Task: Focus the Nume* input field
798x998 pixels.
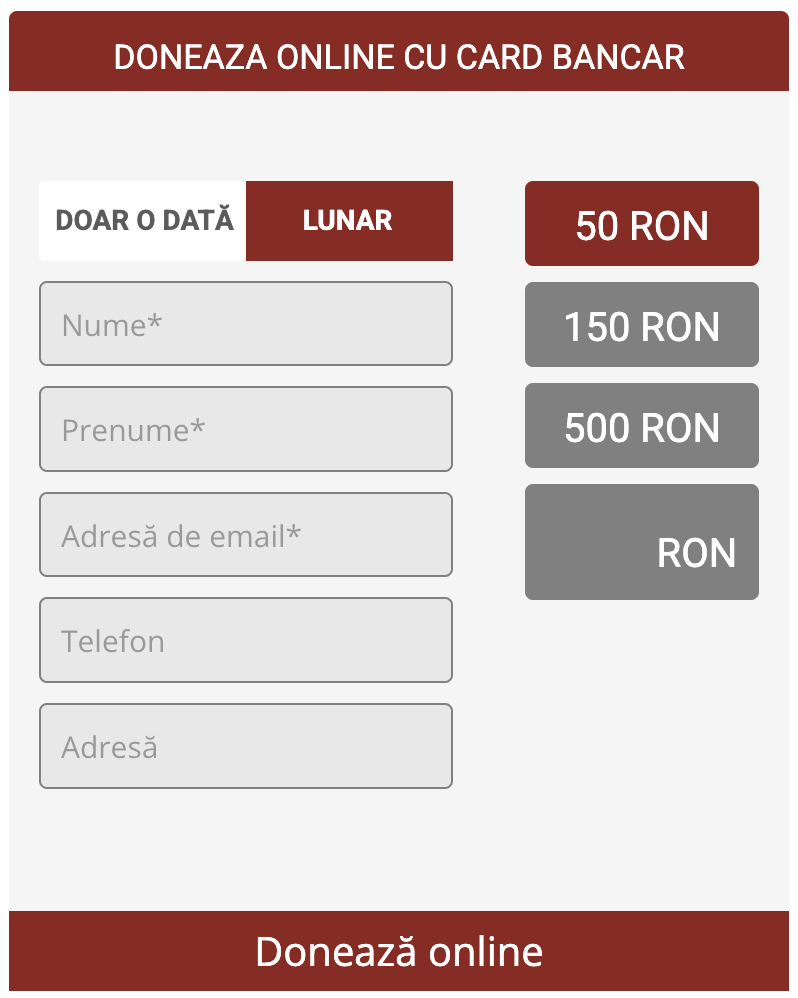Action: [x=245, y=324]
